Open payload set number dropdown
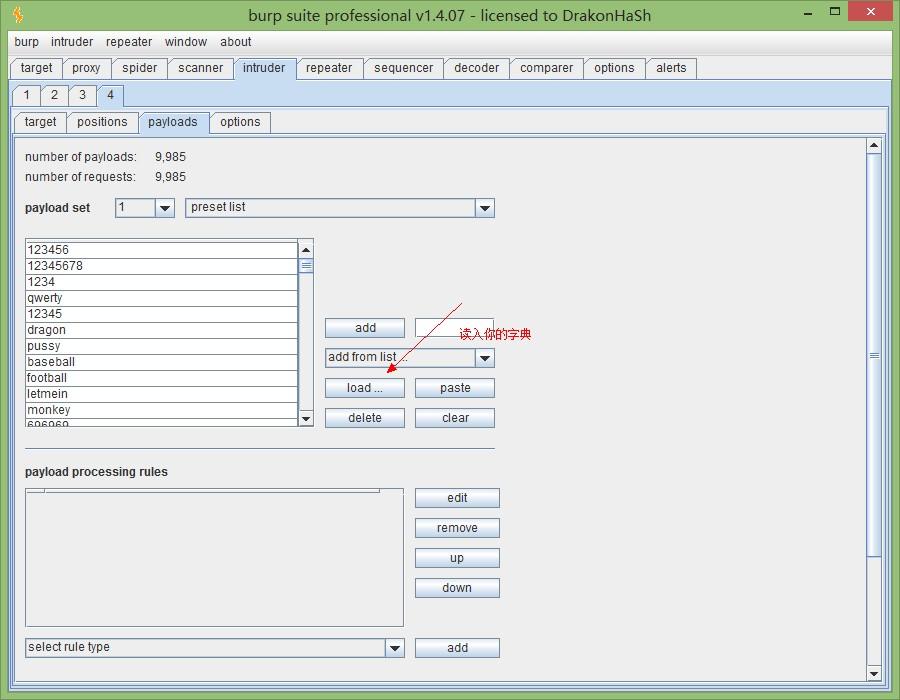900x700 pixels. click(165, 208)
